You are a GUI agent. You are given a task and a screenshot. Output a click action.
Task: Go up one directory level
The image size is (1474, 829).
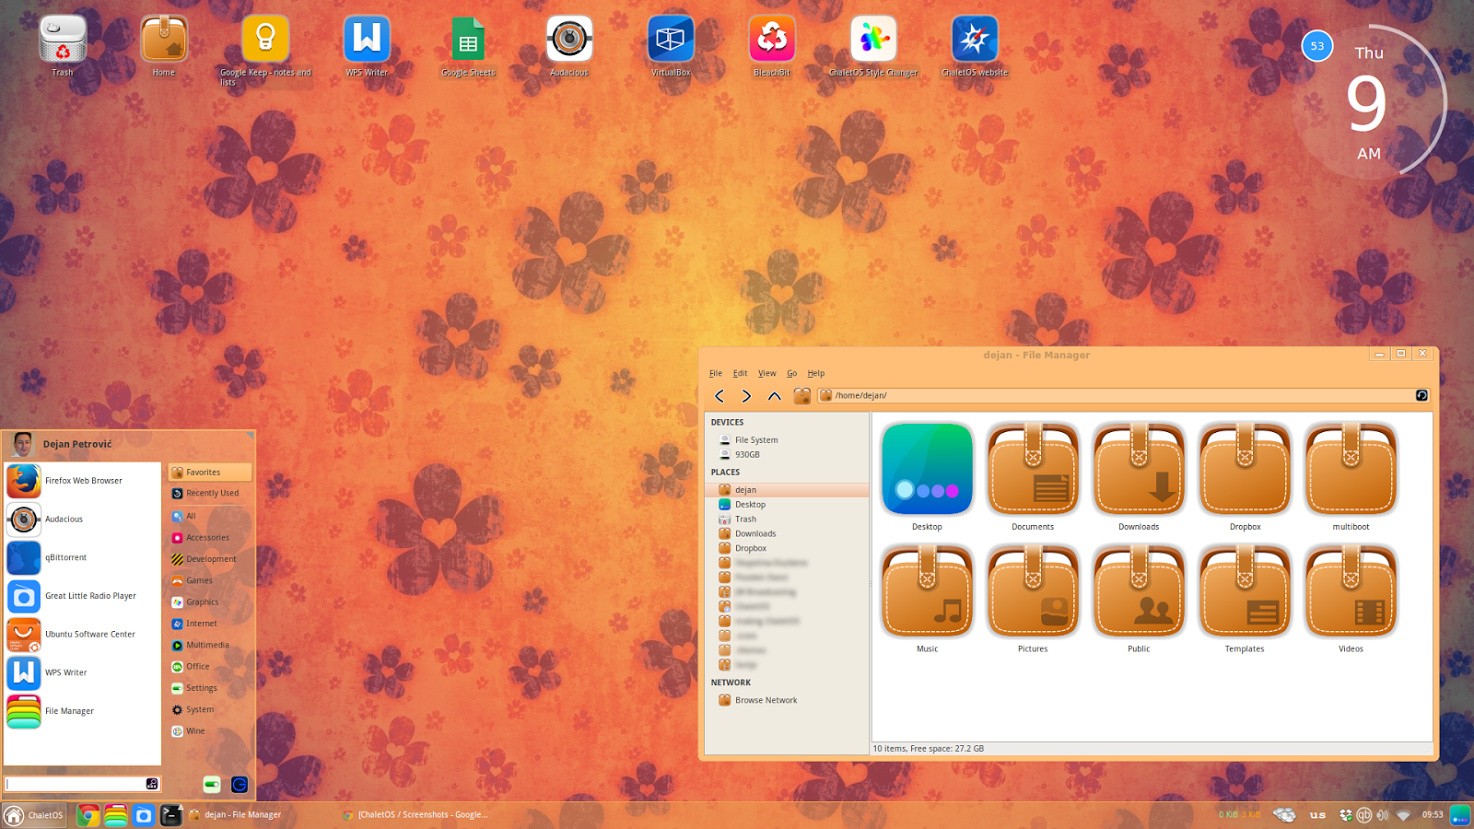(x=774, y=395)
